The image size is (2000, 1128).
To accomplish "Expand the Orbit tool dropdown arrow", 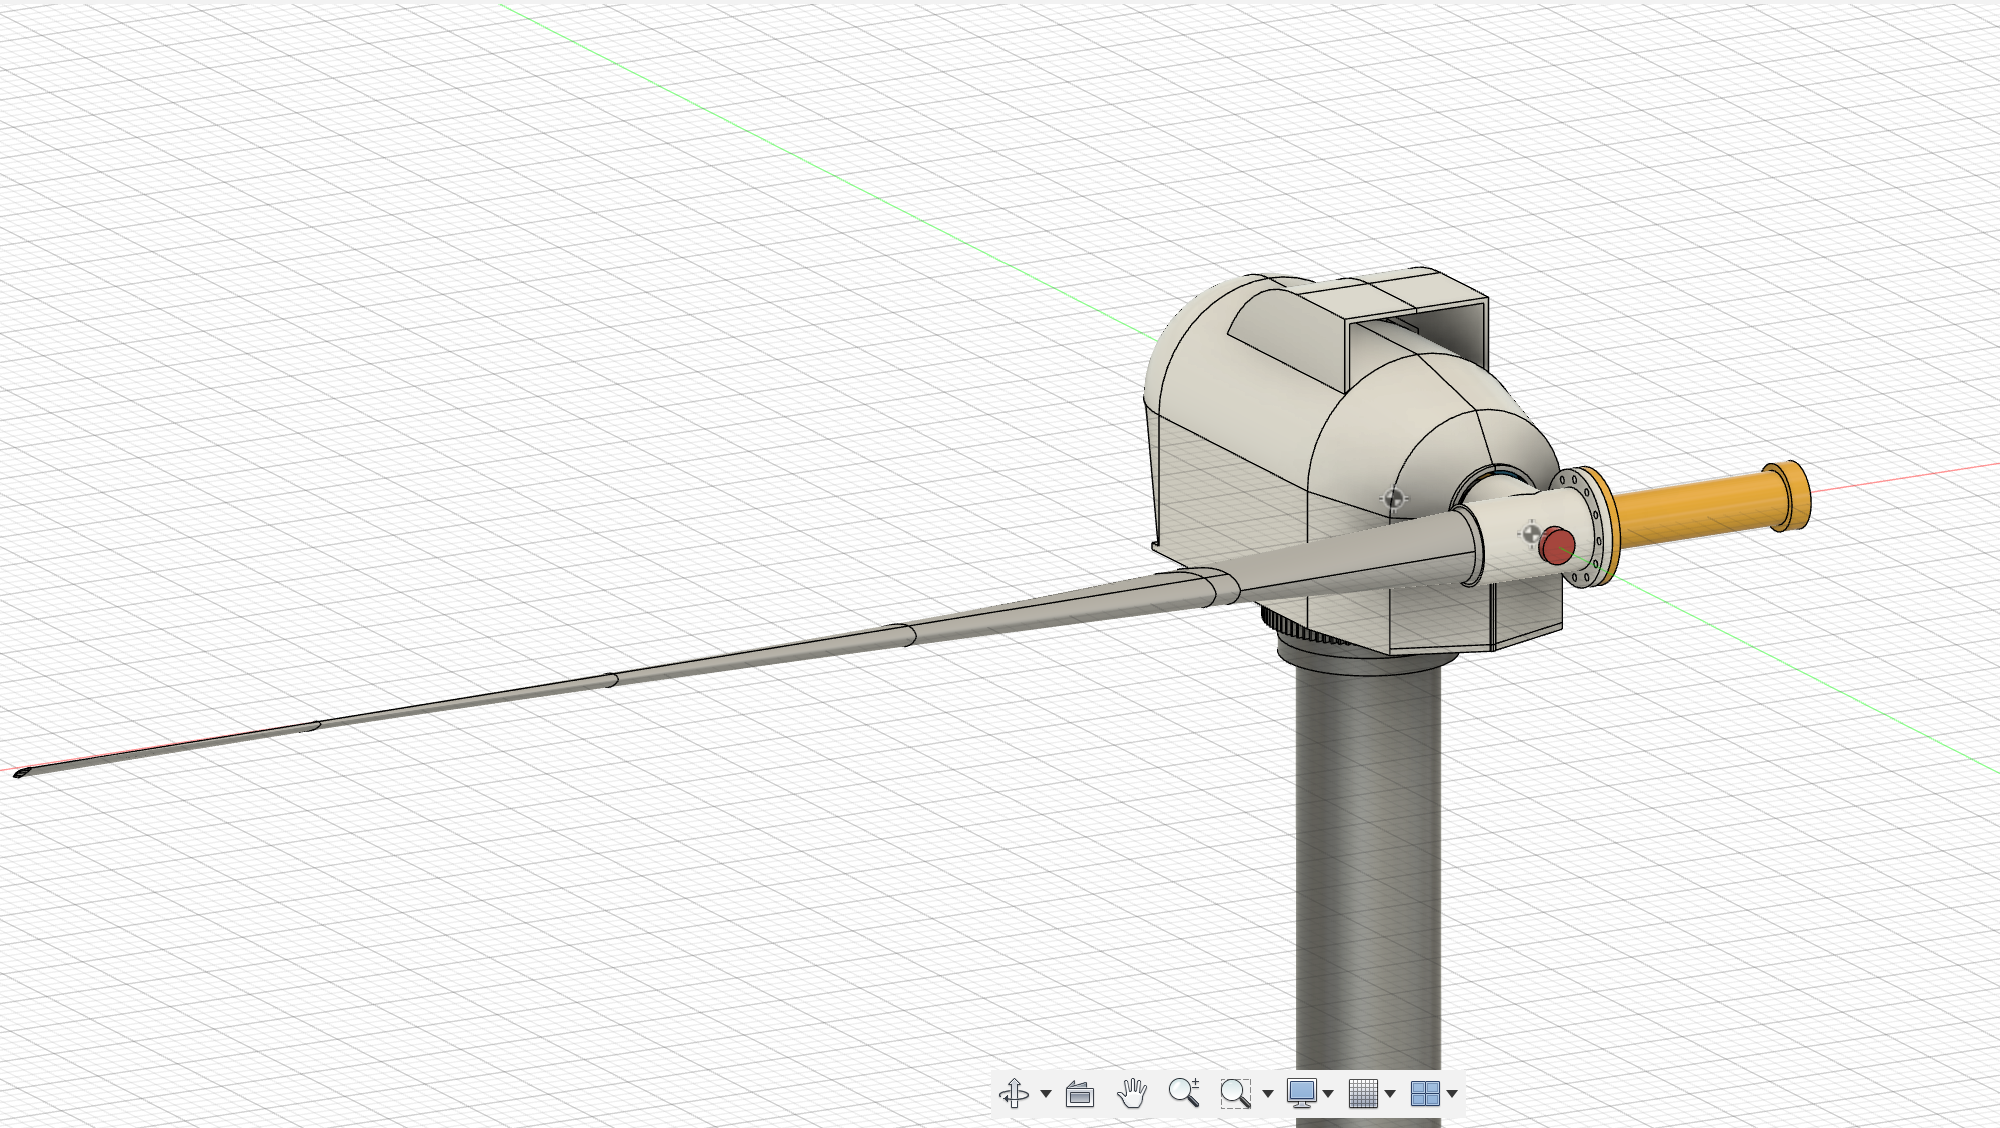I will point(1046,1095).
